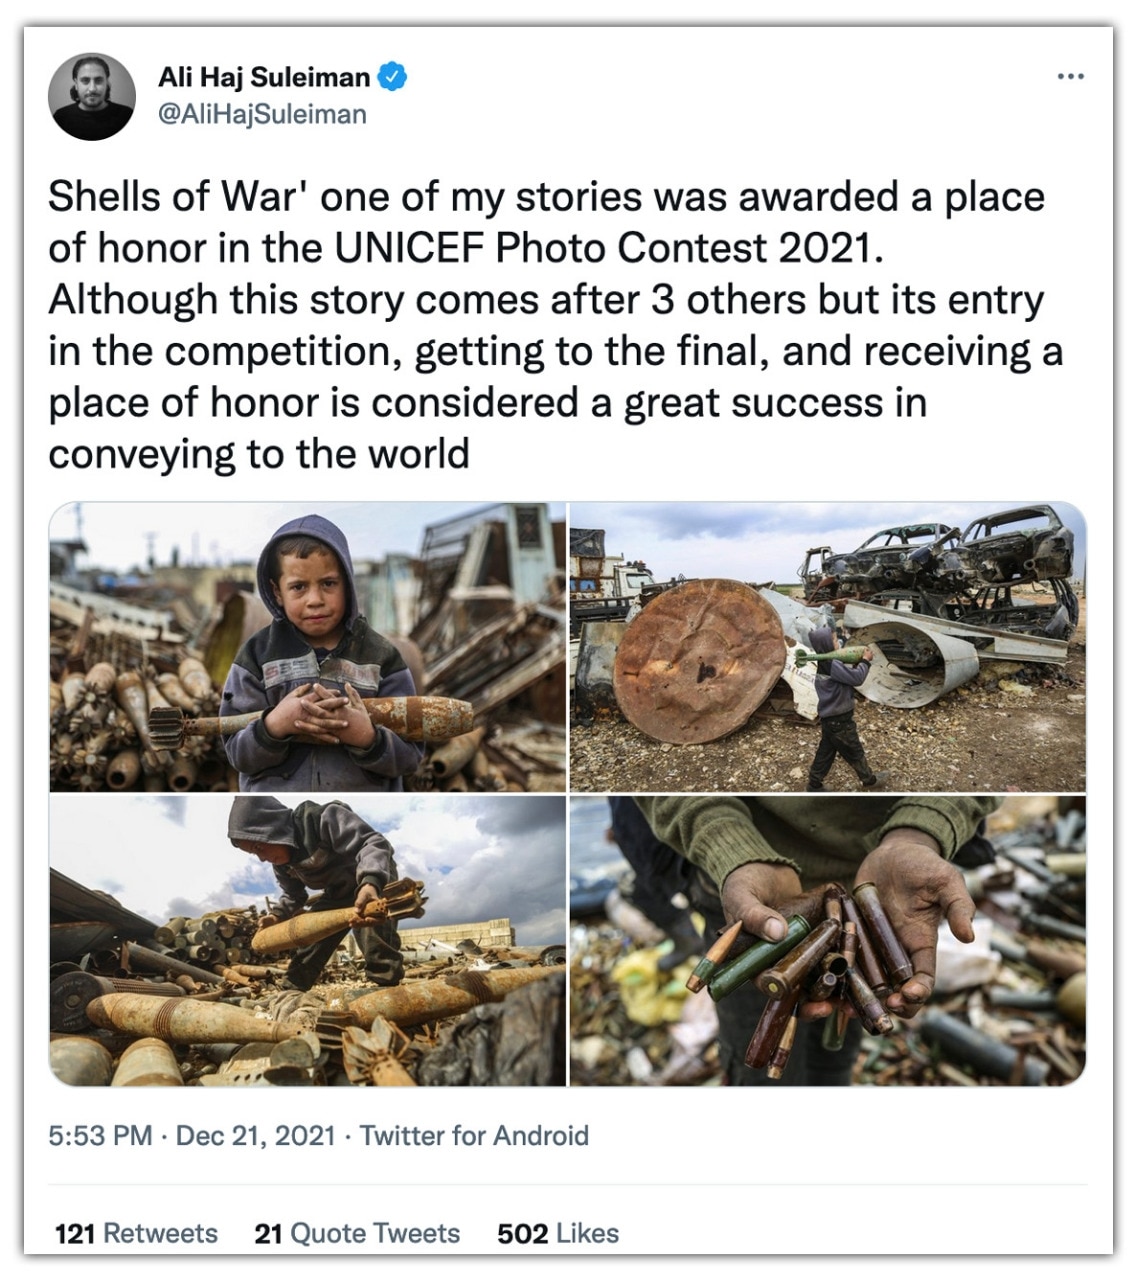1136x1280 pixels.
Task: Click the blue verified badge
Action: pos(392,77)
